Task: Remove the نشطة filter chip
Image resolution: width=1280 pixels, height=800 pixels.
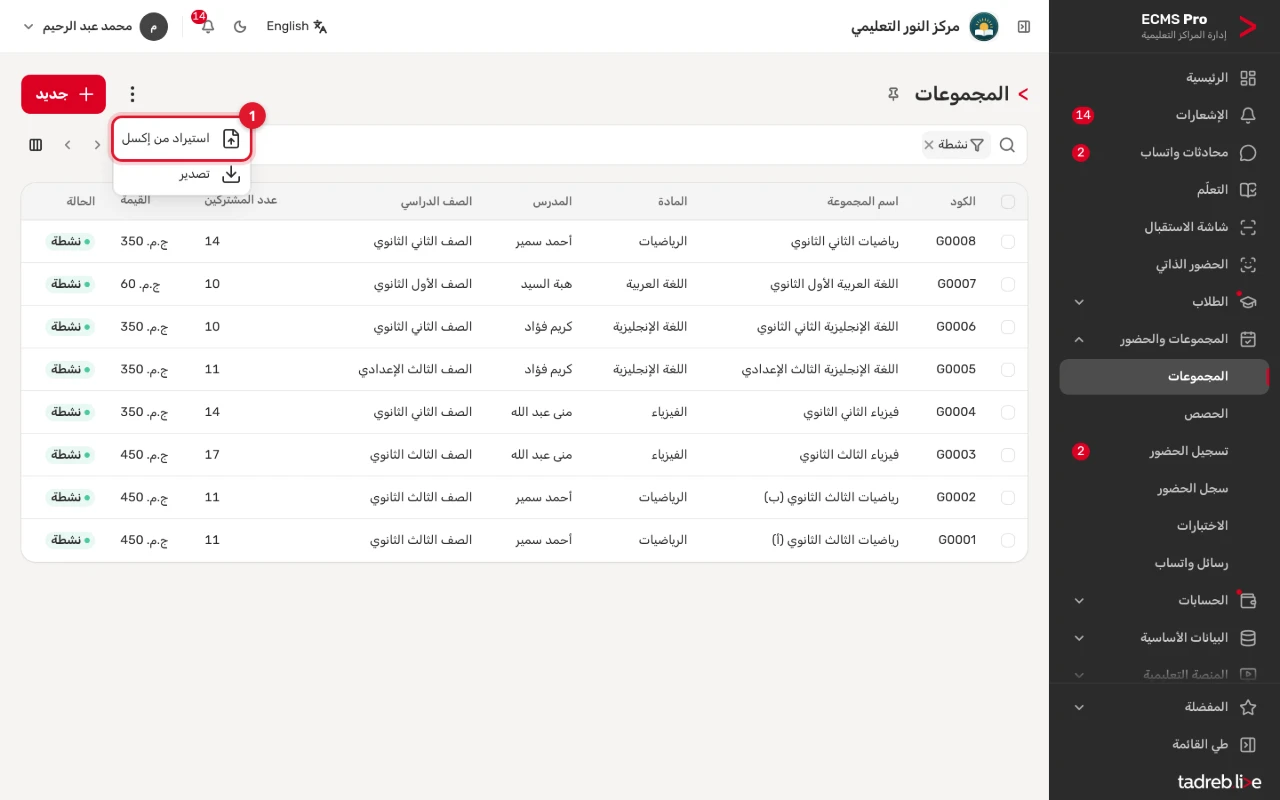Action: pyautogui.click(x=928, y=145)
